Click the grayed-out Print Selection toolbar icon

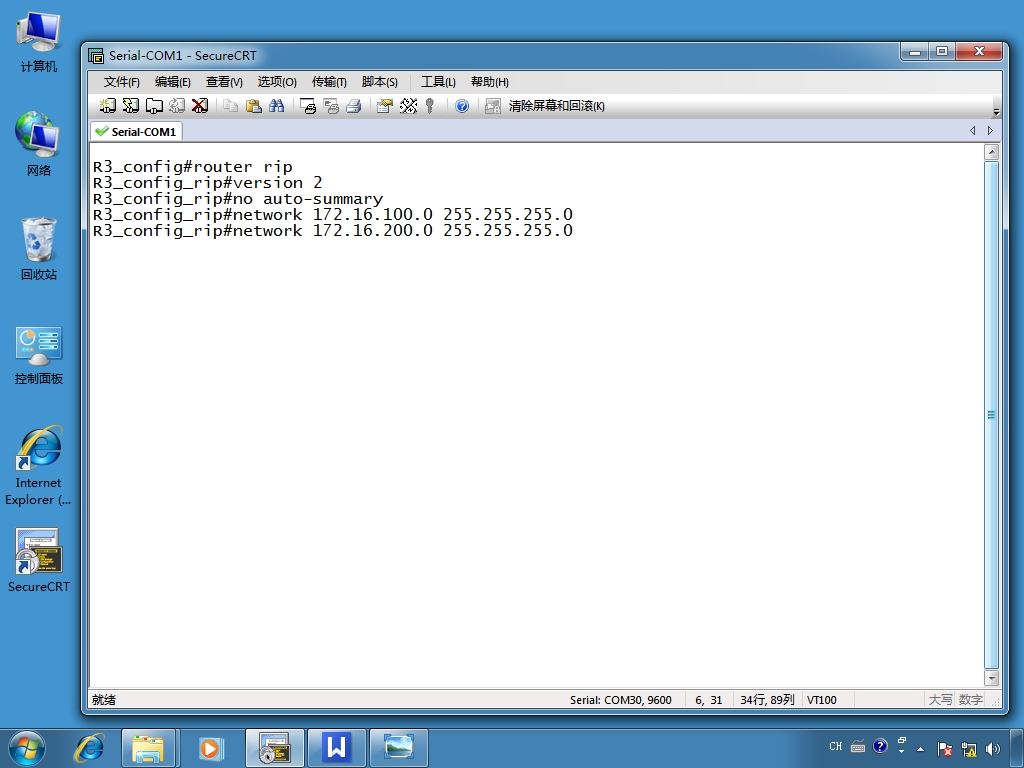331,106
